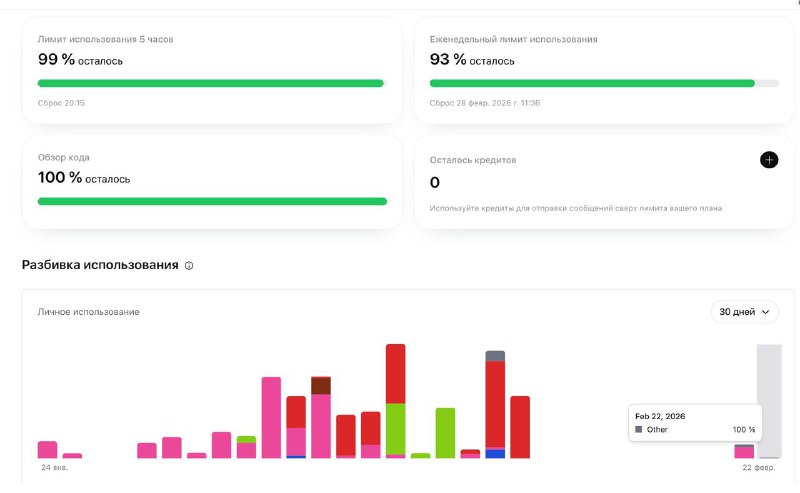This screenshot has height=493, width=800.
Task: Click the Личное использование chart label
Action: (x=89, y=312)
